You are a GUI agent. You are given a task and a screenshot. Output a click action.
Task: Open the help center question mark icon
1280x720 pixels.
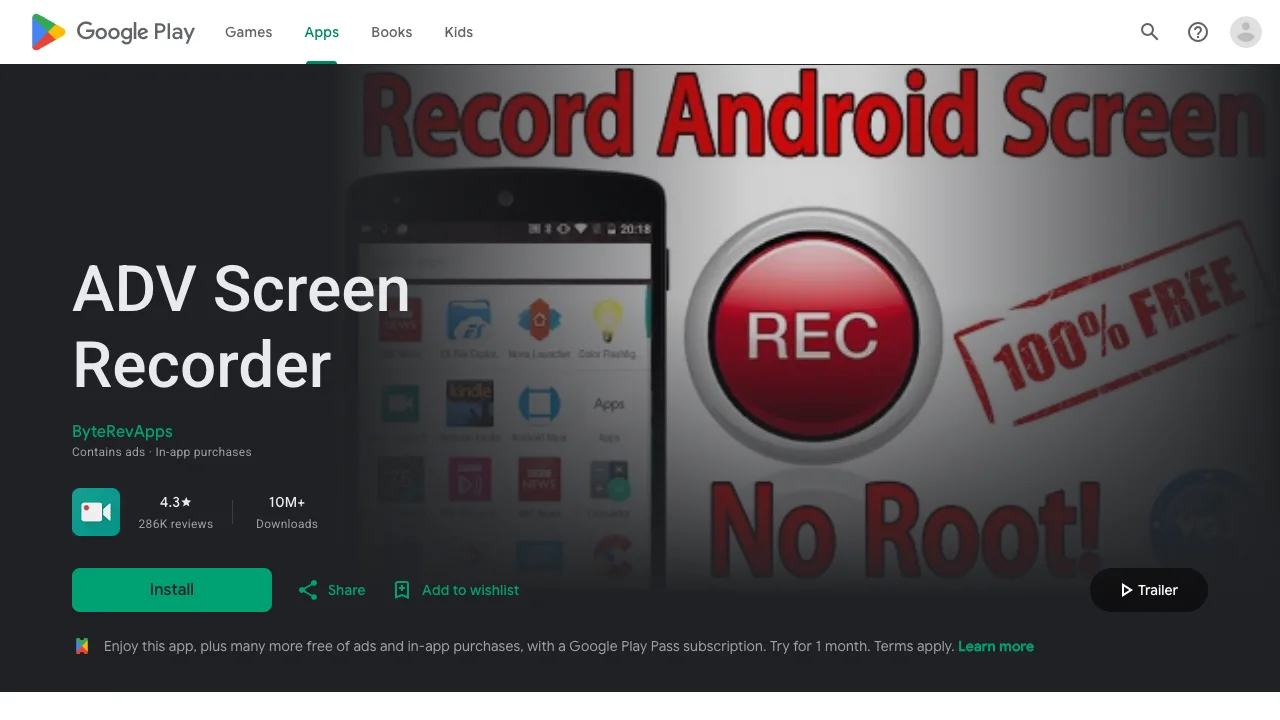tap(1198, 32)
